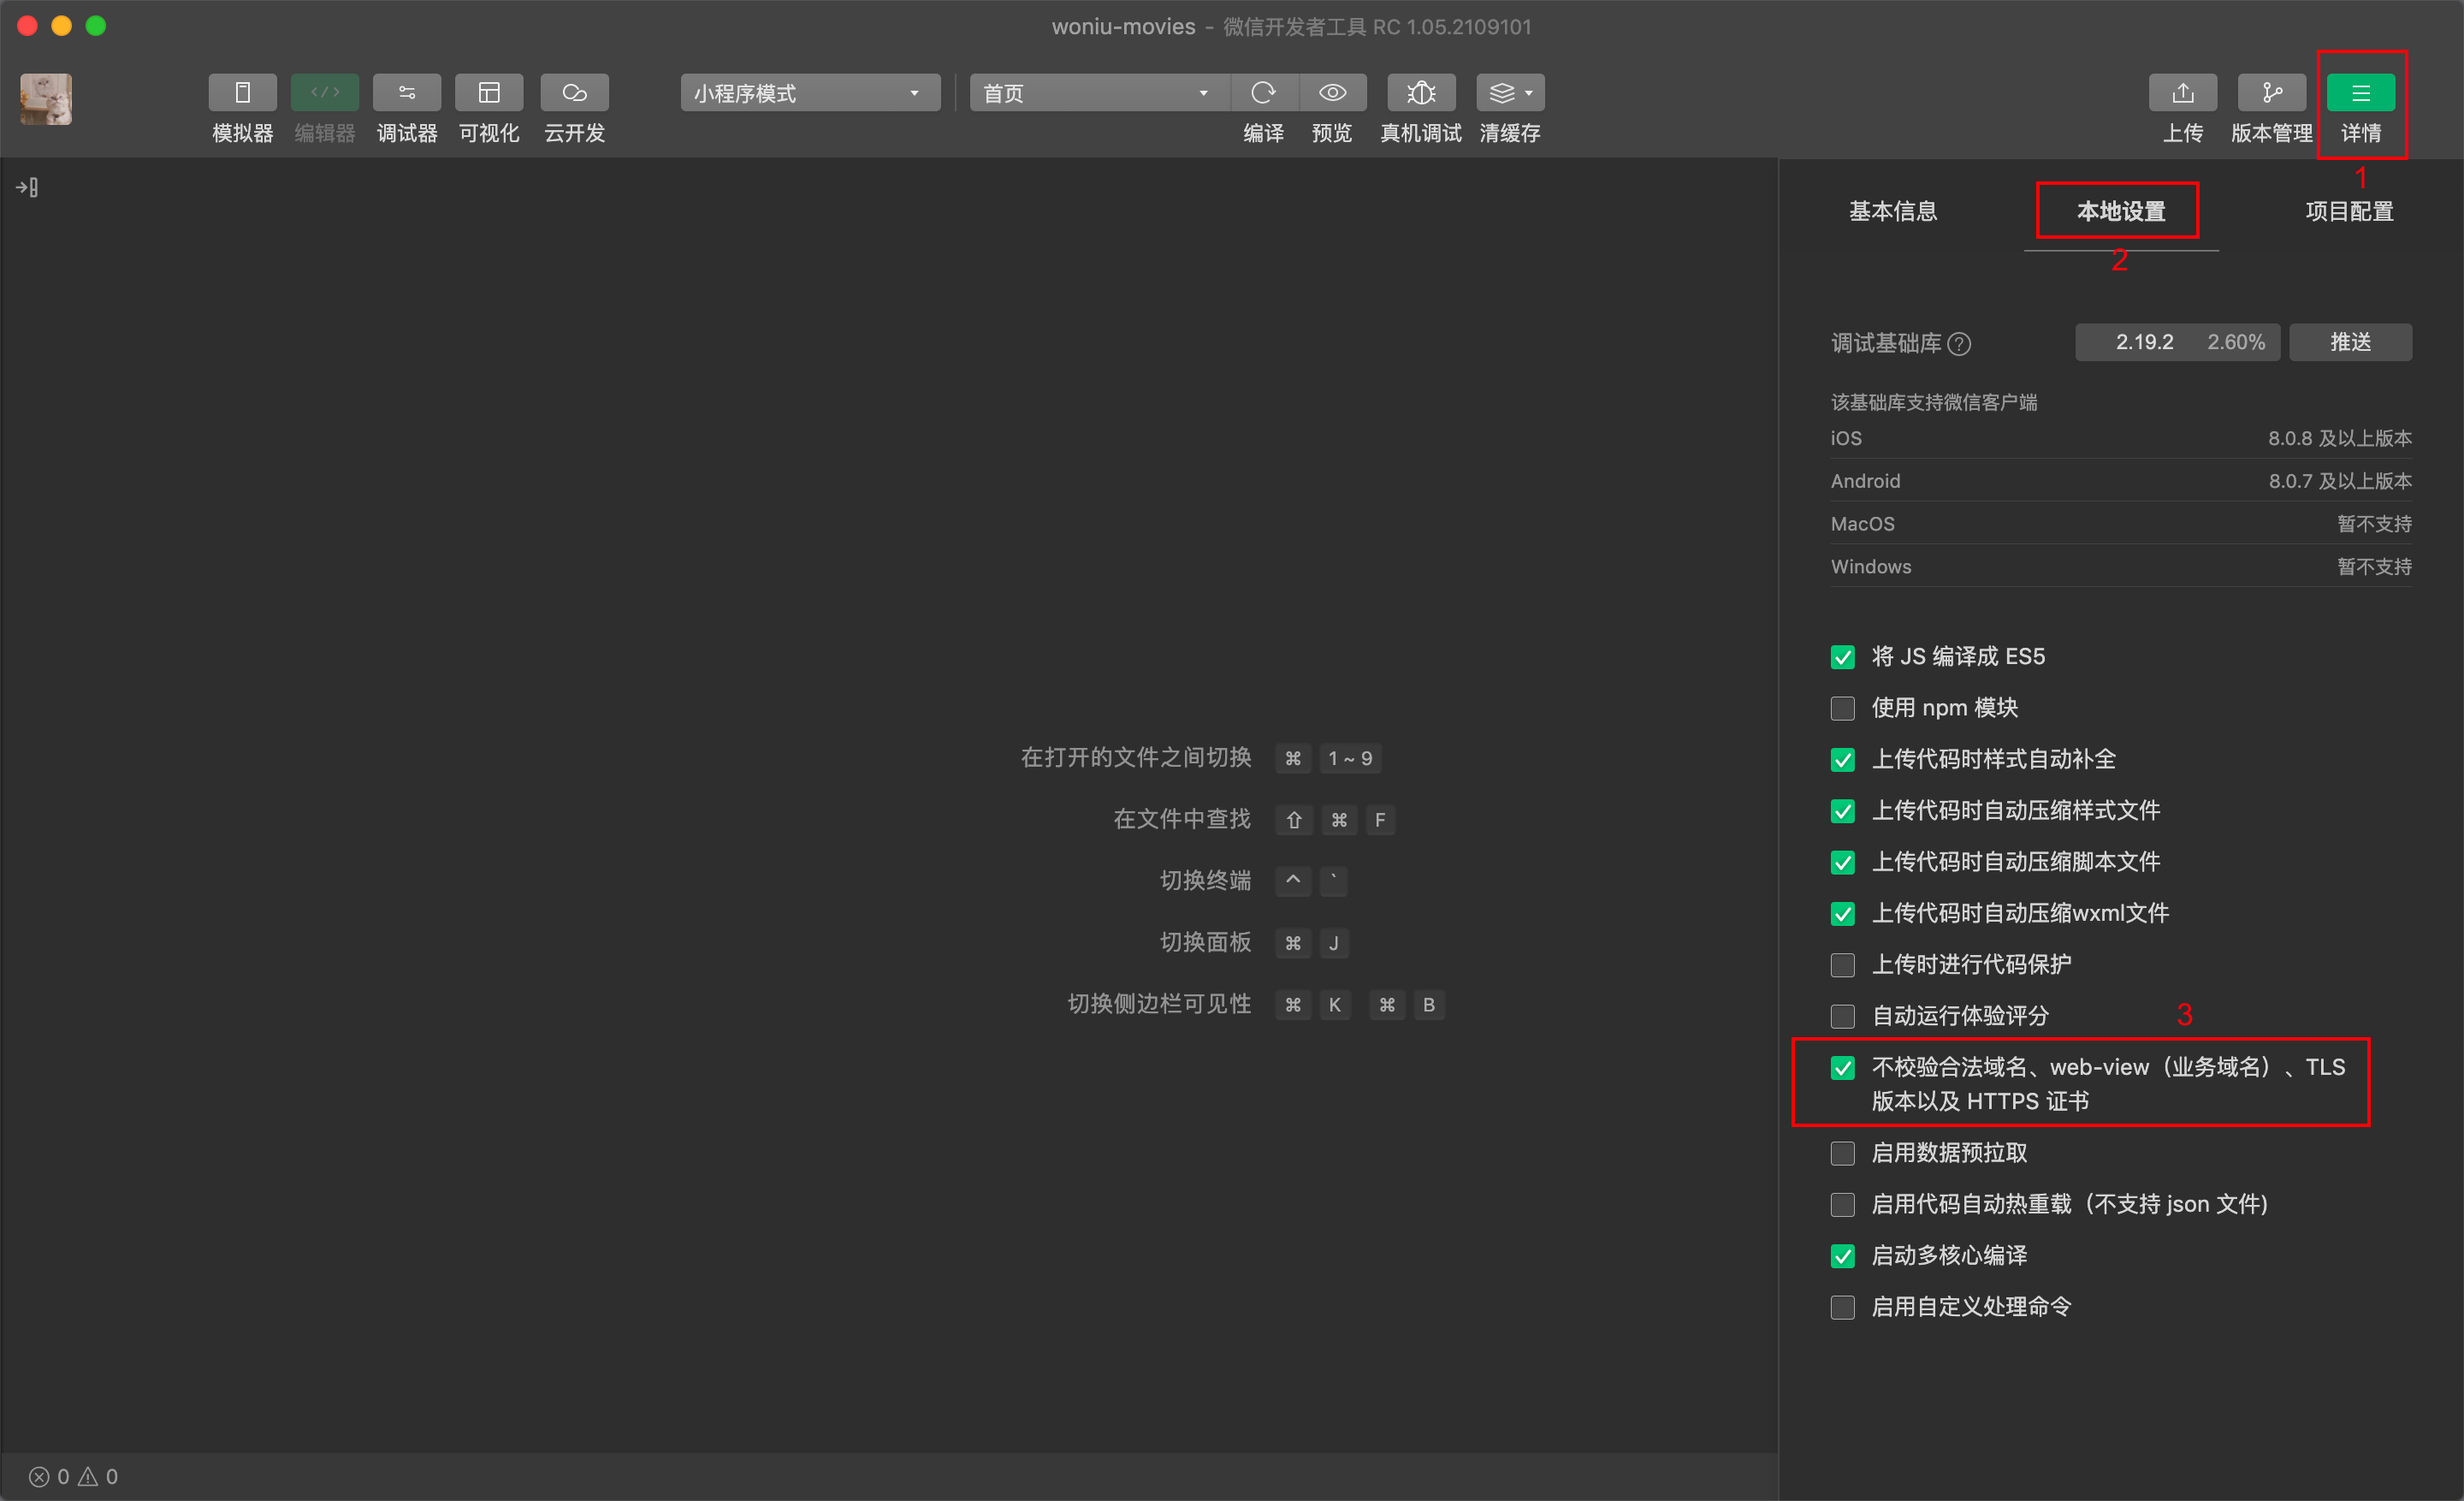Enable 启用代码自动热重载 checkbox
Viewport: 2464px width, 1501px height.
[1843, 1205]
